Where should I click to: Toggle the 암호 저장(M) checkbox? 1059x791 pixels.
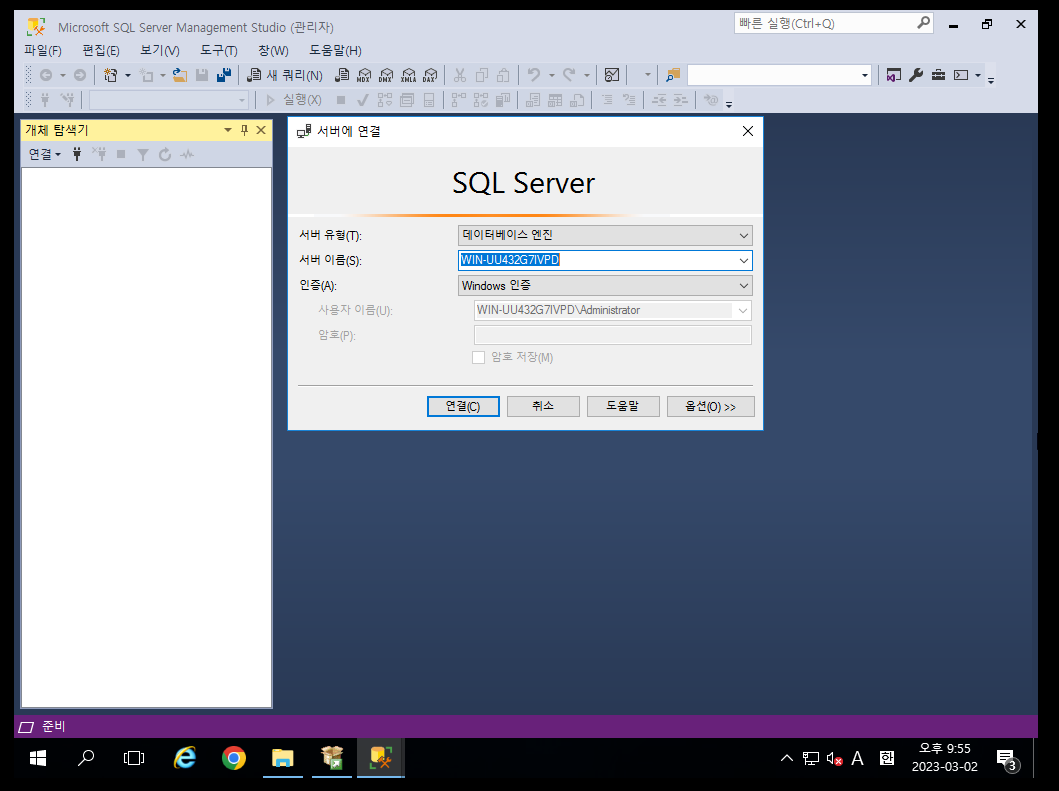tap(478, 357)
